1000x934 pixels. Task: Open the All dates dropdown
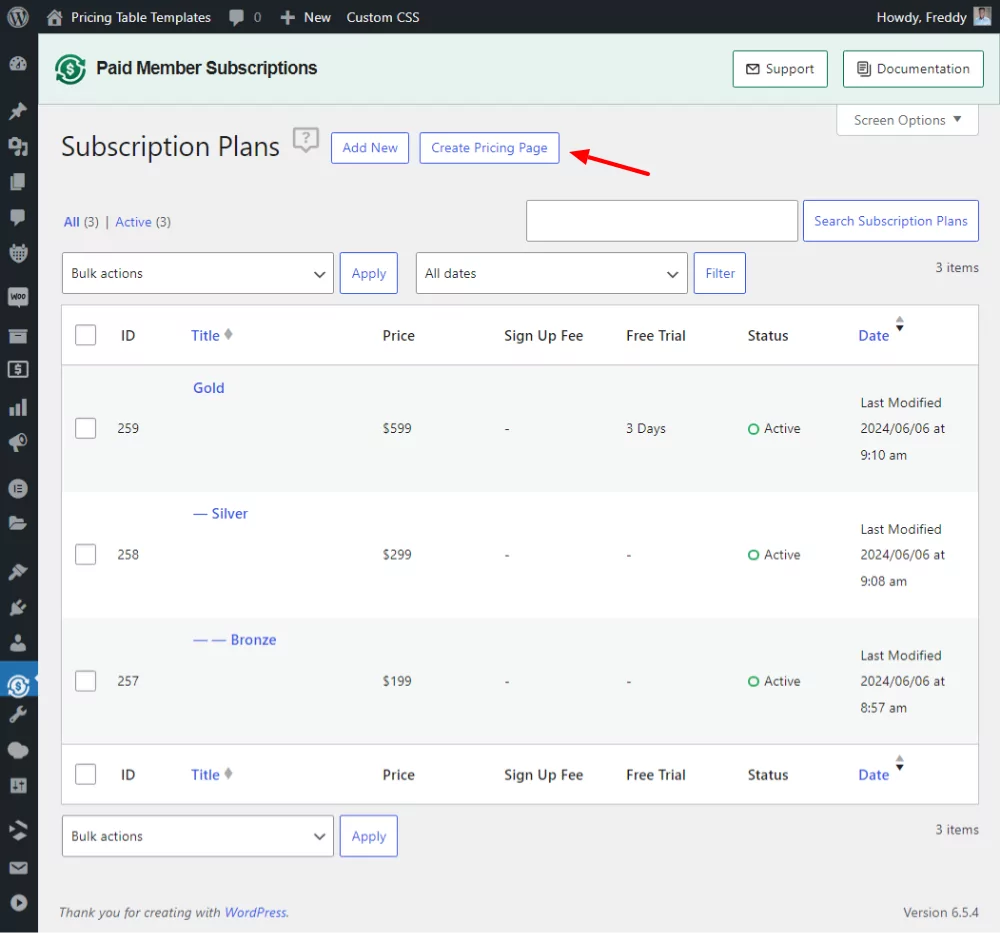[x=552, y=274]
